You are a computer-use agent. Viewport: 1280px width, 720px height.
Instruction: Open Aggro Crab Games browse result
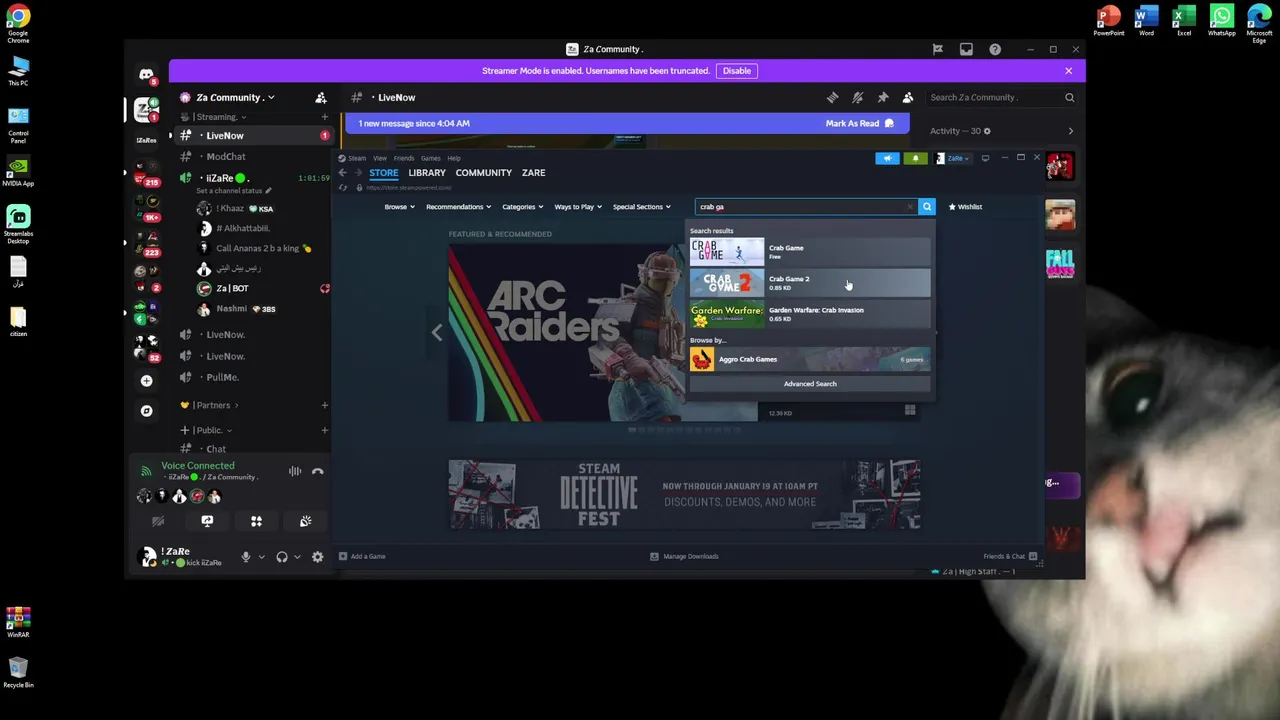(810, 359)
